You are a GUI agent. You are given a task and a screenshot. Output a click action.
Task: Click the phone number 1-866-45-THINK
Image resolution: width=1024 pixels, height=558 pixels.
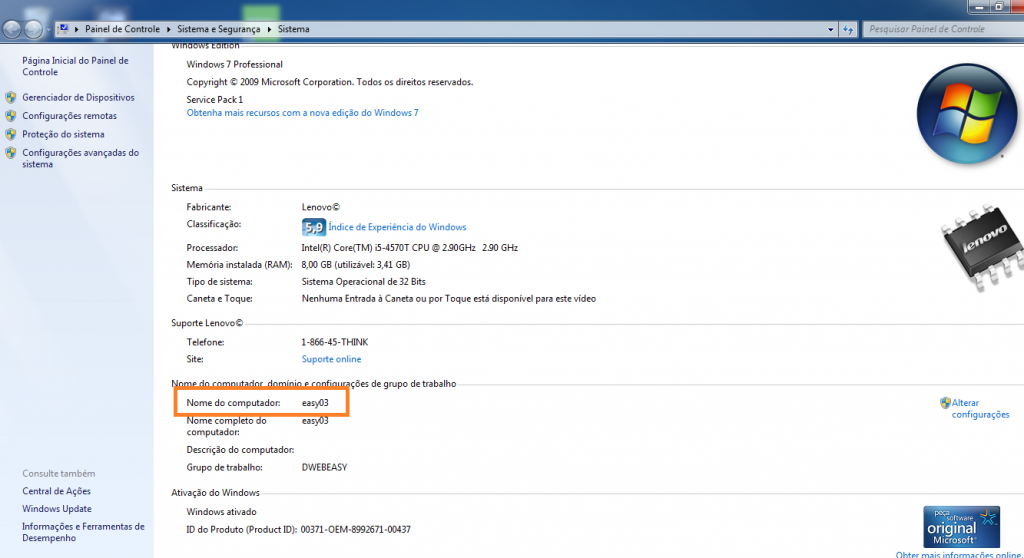334,342
